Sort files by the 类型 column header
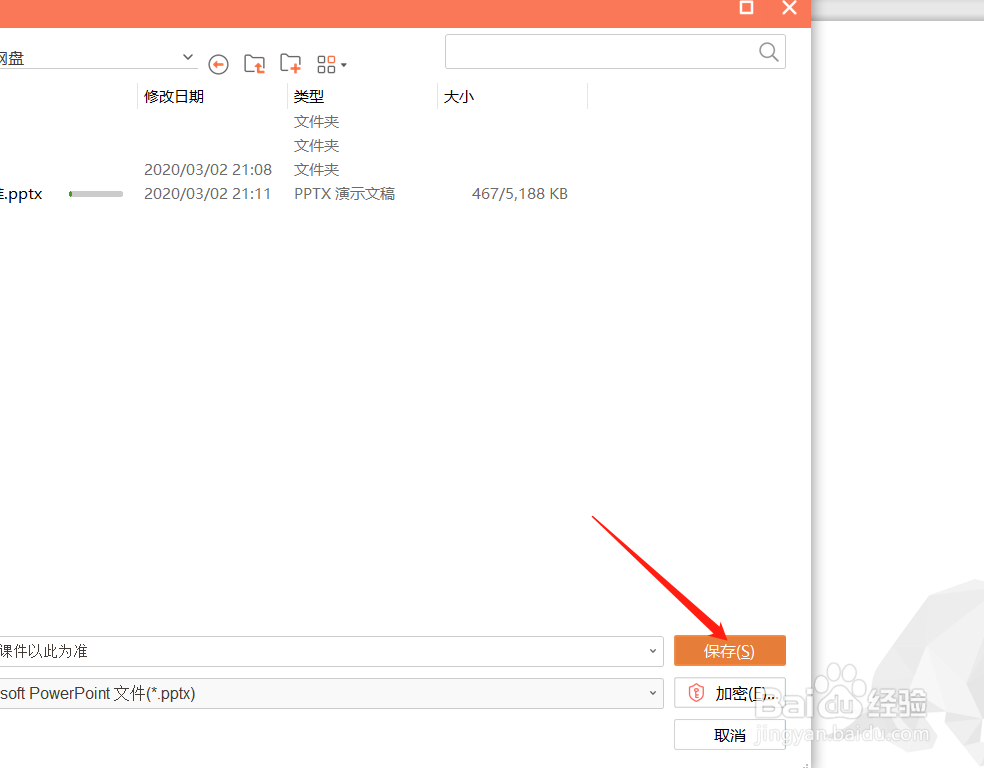The height and width of the screenshot is (768, 984). coord(309,96)
